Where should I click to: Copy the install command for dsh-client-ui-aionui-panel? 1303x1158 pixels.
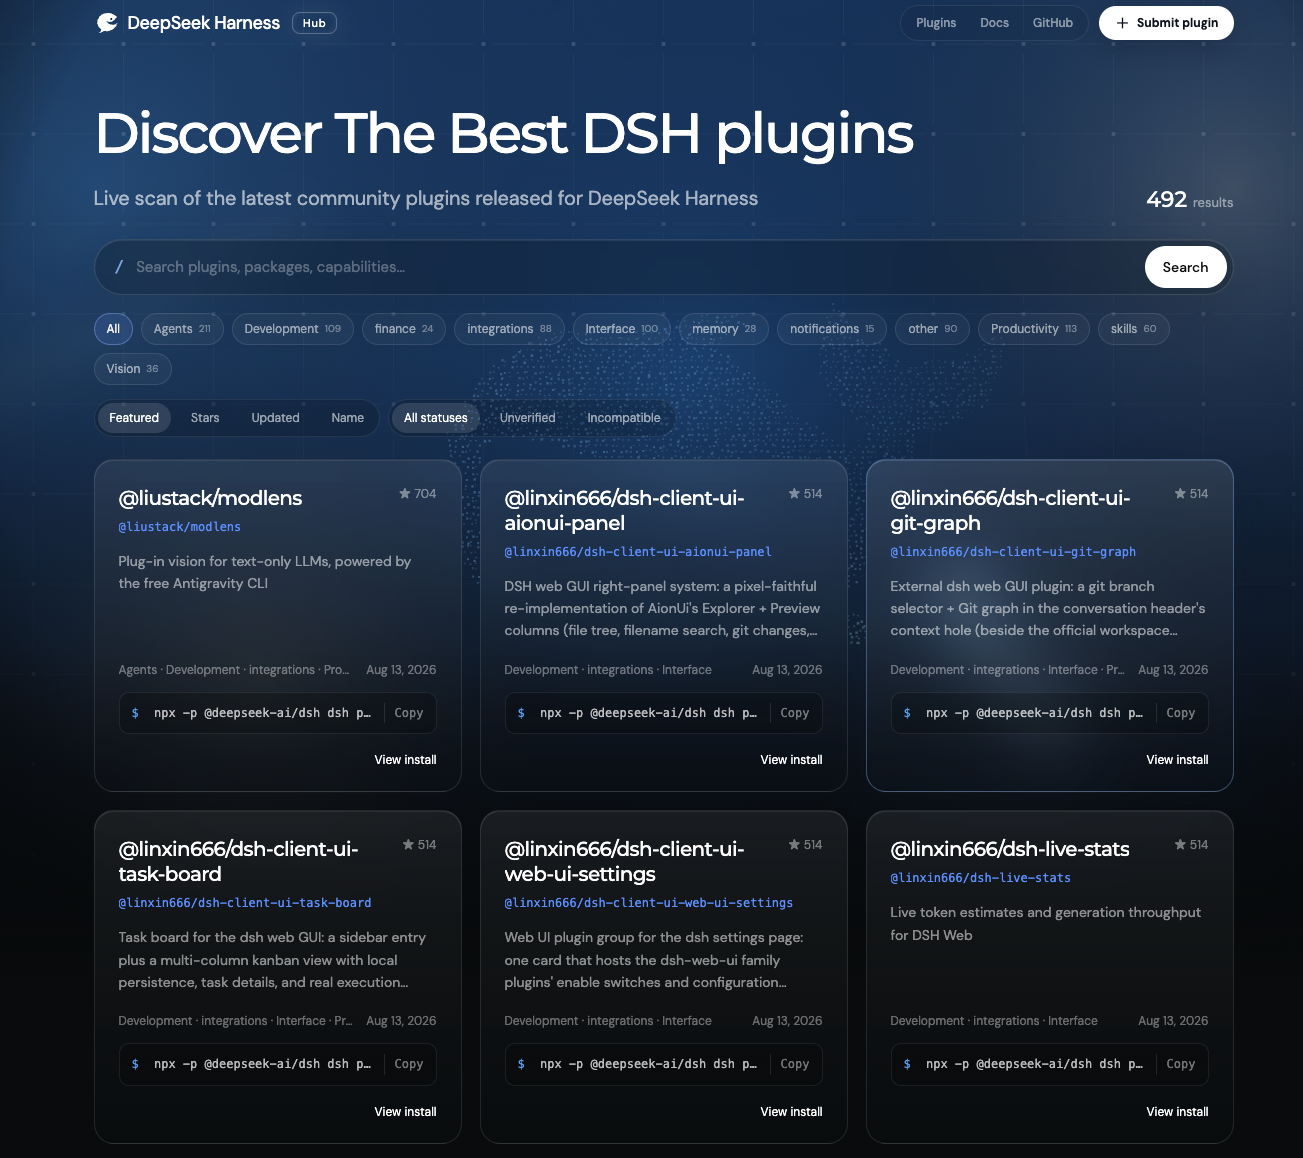click(x=794, y=713)
